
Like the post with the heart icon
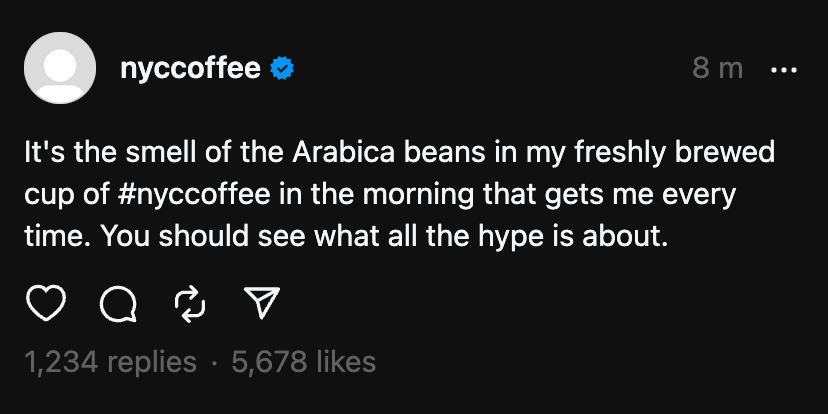[x=46, y=304]
